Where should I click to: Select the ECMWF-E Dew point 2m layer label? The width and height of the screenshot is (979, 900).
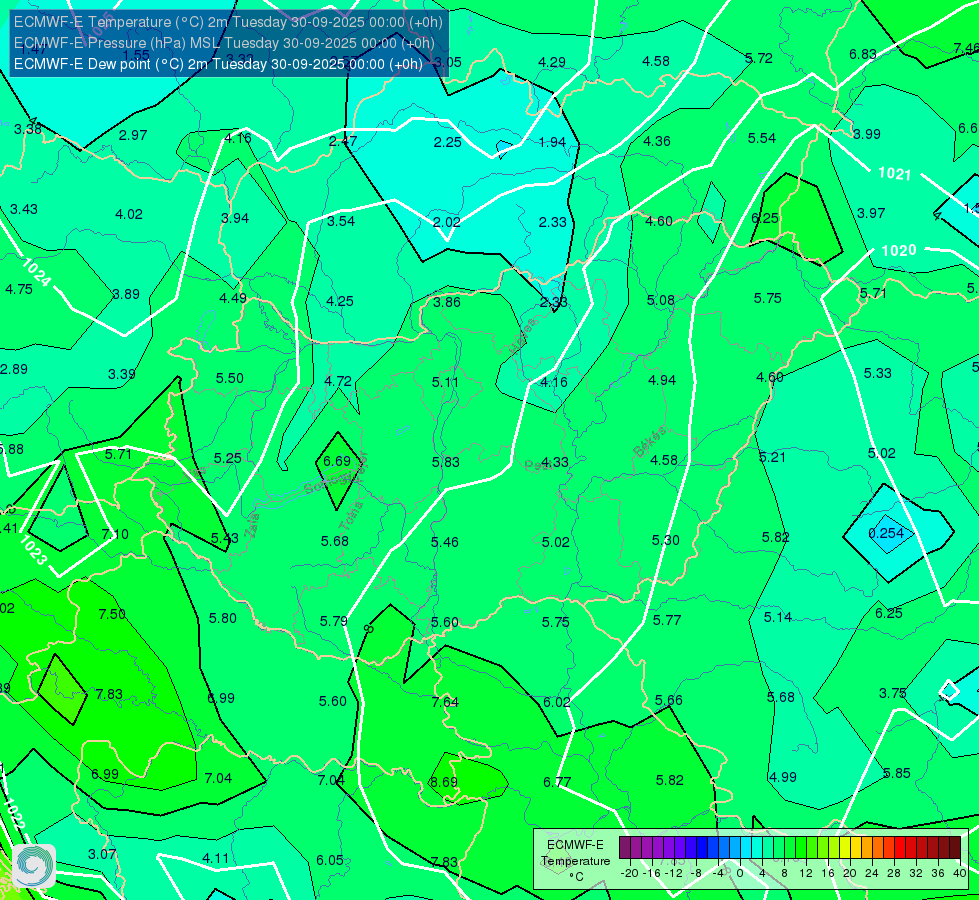[218, 64]
